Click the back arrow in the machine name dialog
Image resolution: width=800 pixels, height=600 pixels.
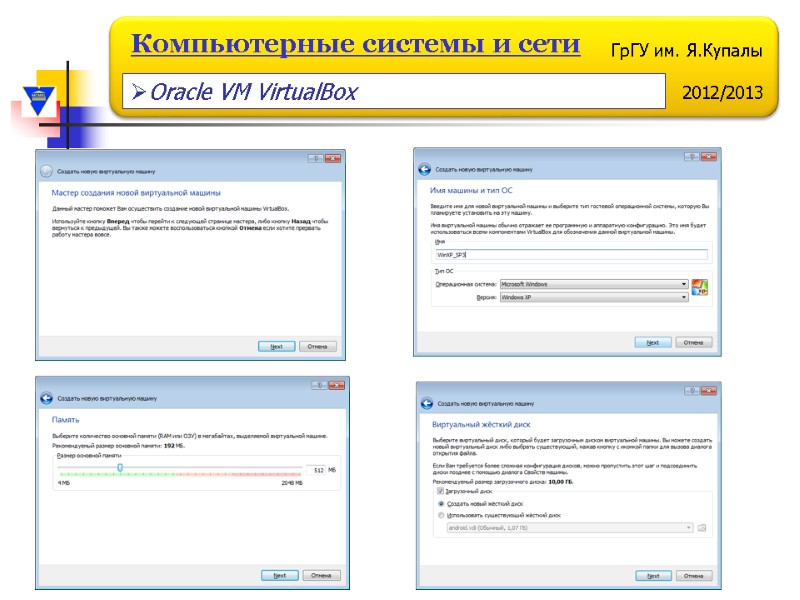point(424,169)
